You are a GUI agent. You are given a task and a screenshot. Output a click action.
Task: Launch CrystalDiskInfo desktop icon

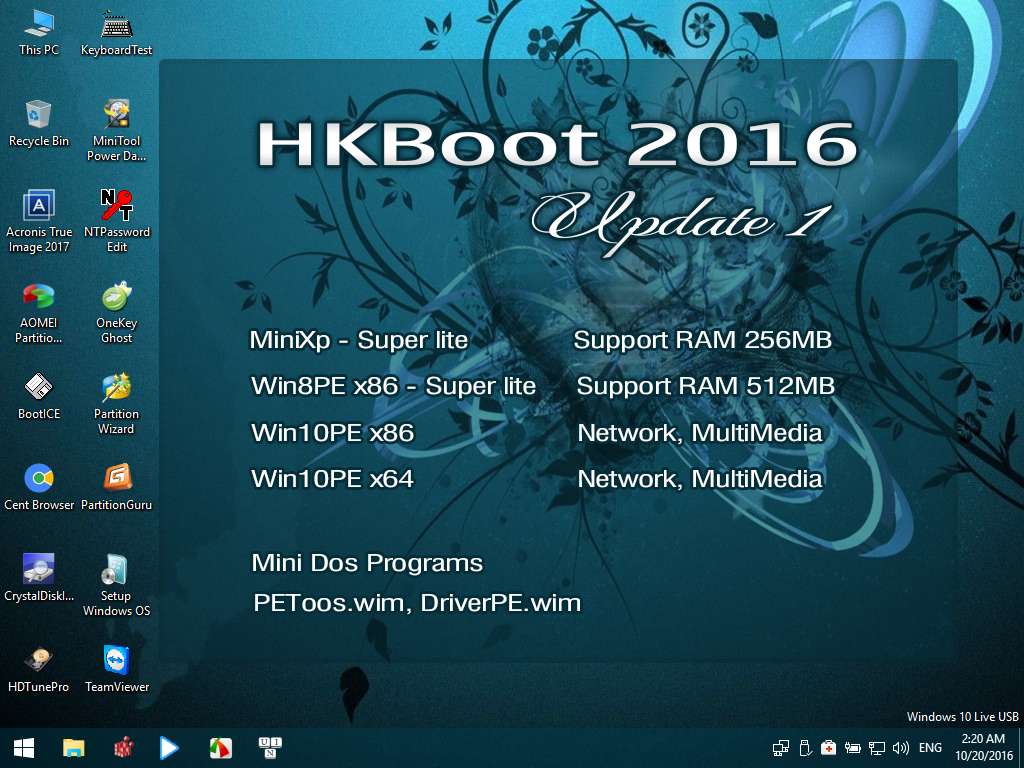[39, 578]
